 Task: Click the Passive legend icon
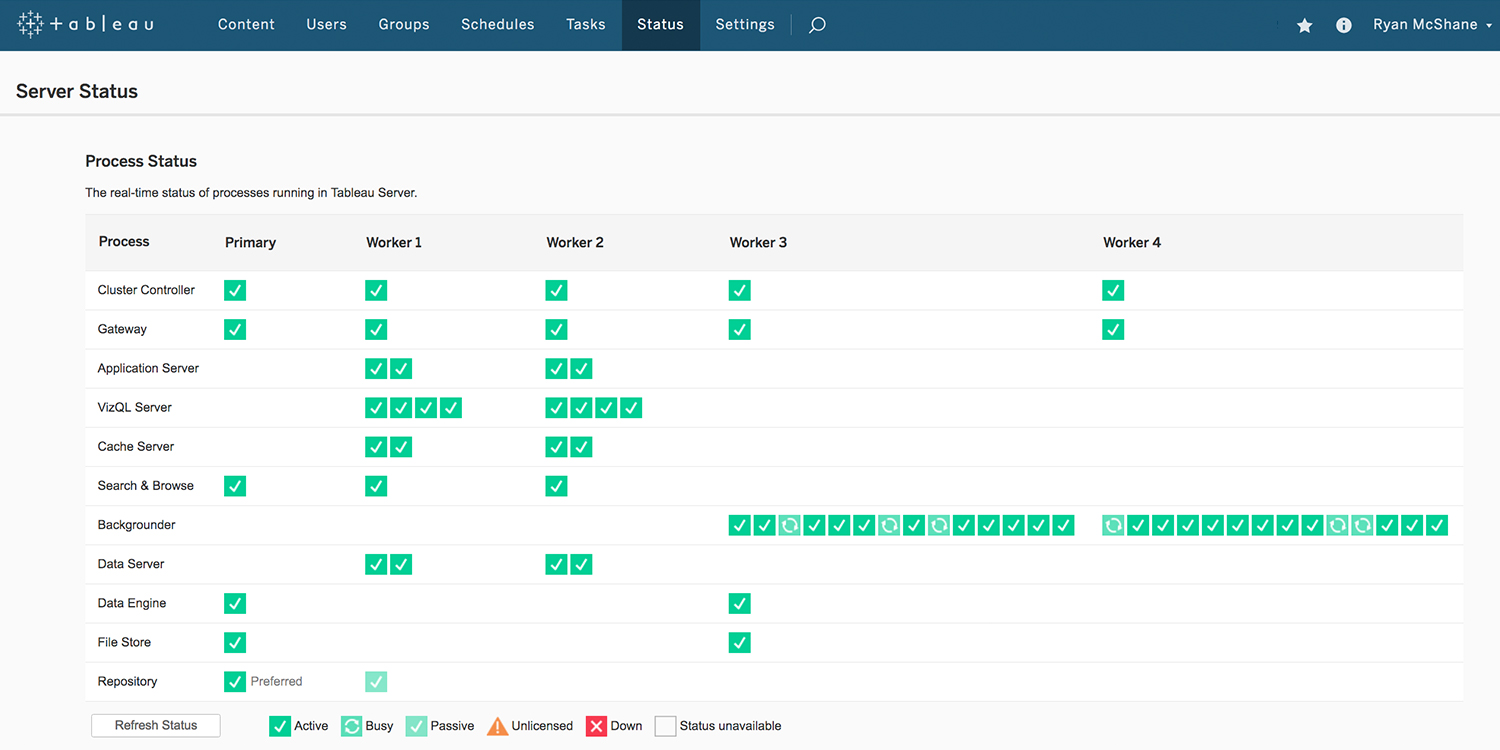click(416, 726)
